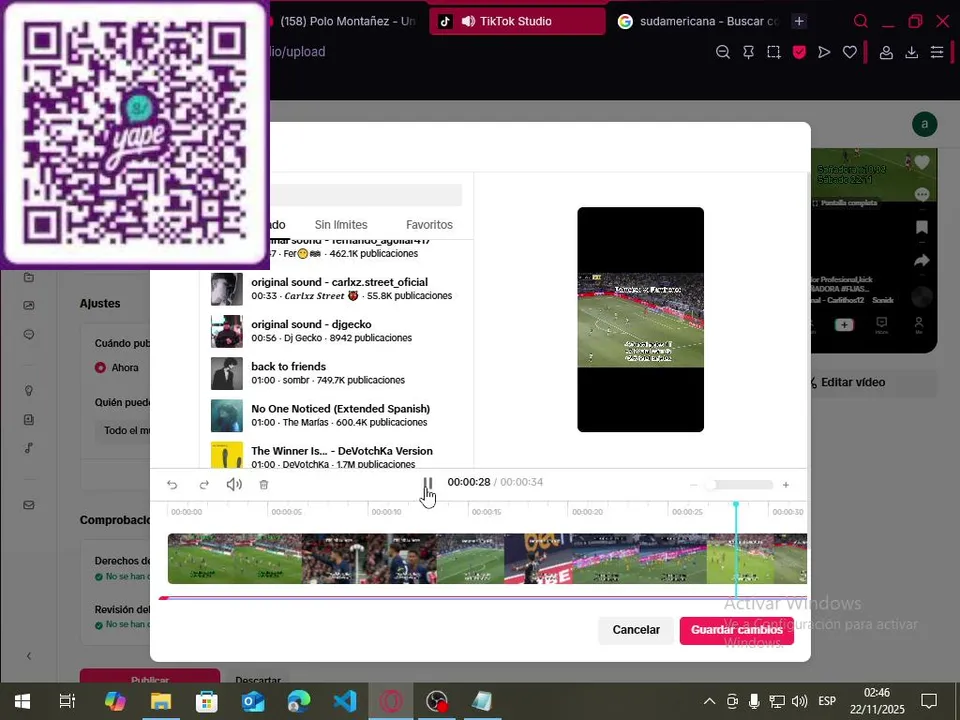The width and height of the screenshot is (960, 720).
Task: Select the Ahora radio option
Action: coord(100,367)
